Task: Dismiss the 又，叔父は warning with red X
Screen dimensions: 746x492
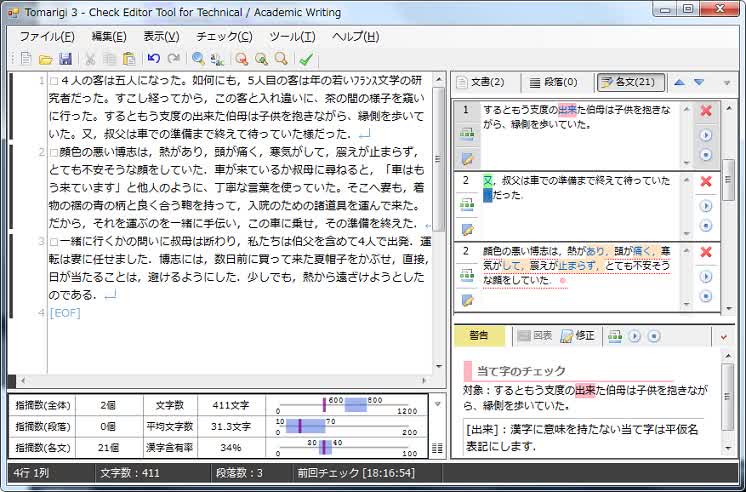Action: (x=706, y=181)
